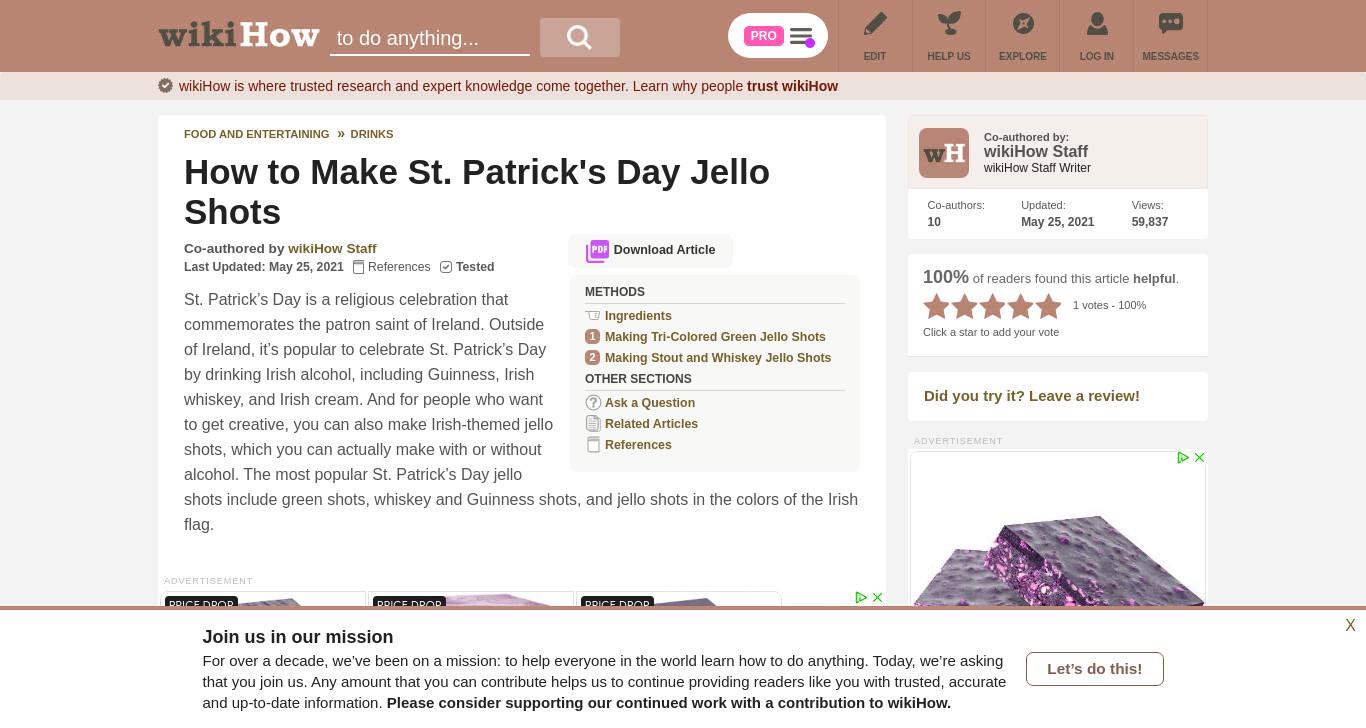Jump to the Ingredients section
1366x728 pixels.
tap(638, 316)
